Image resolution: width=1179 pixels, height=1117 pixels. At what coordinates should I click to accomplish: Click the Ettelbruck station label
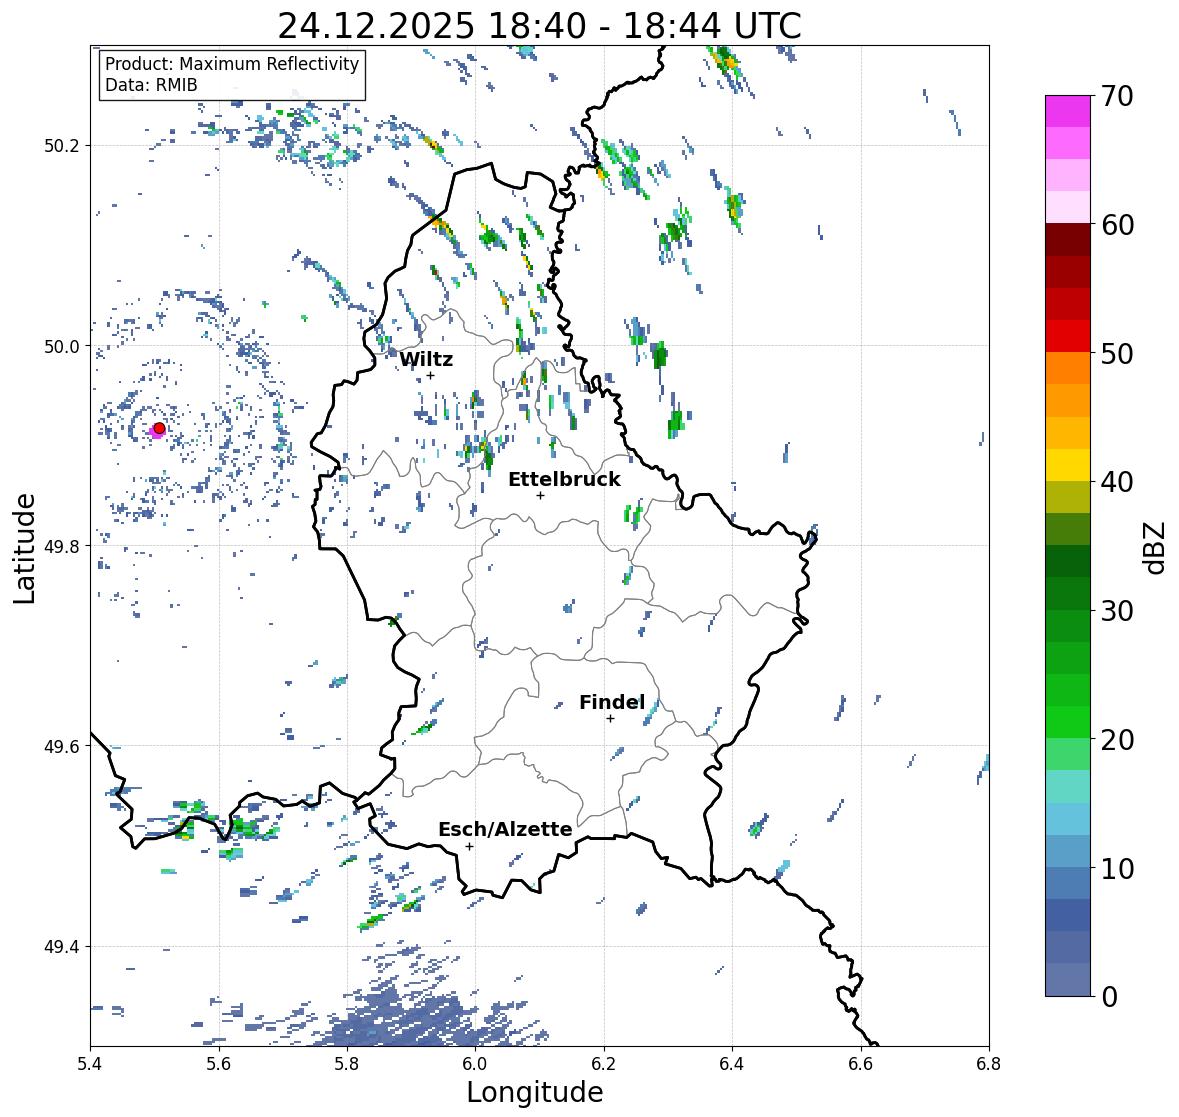[x=565, y=480]
